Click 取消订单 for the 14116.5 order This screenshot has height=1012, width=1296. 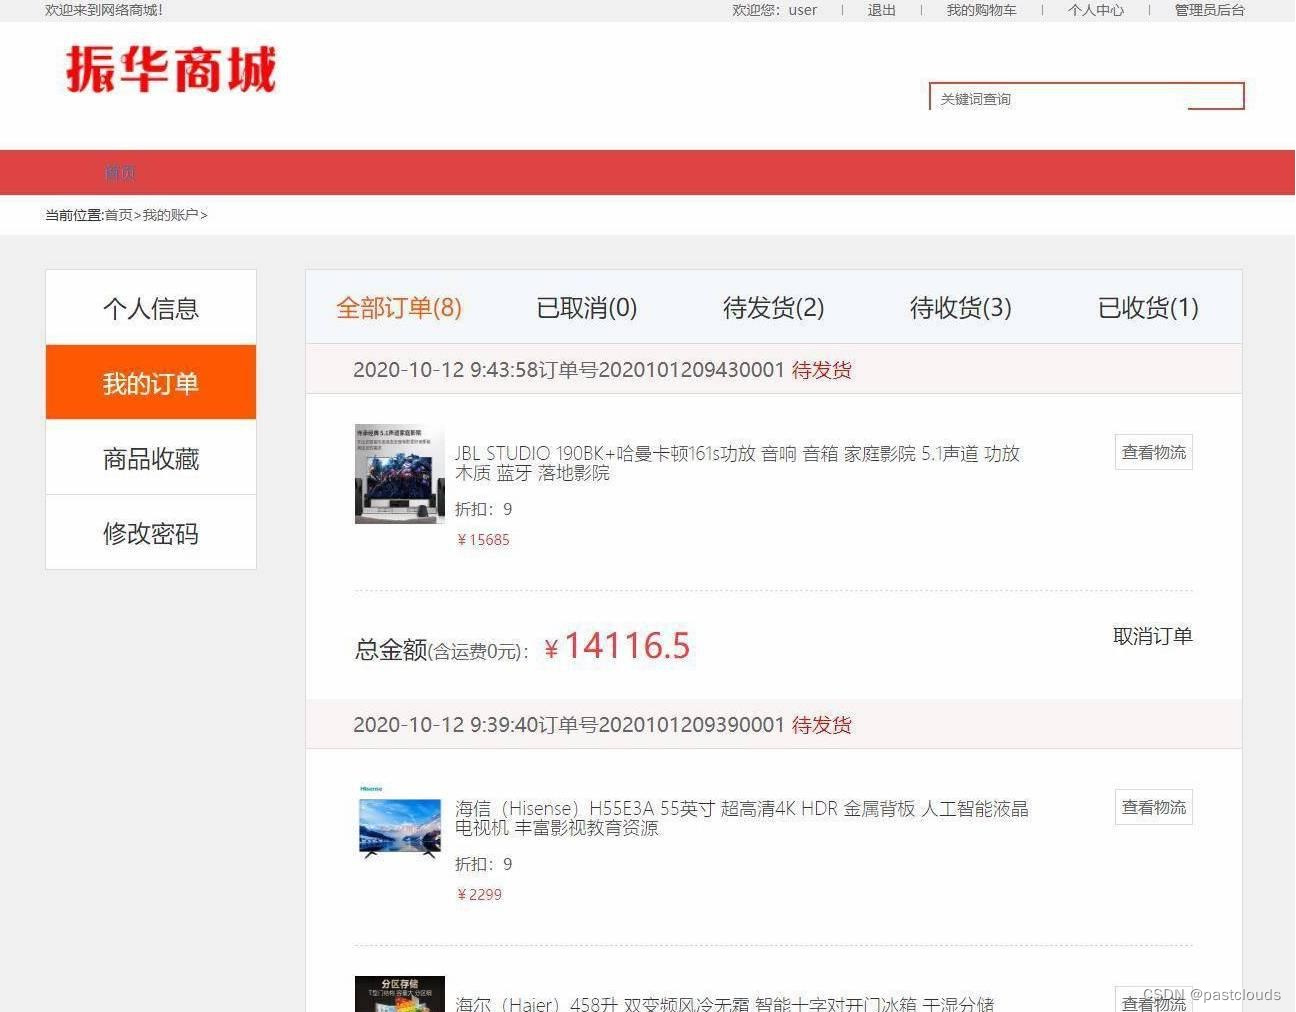click(x=1151, y=636)
